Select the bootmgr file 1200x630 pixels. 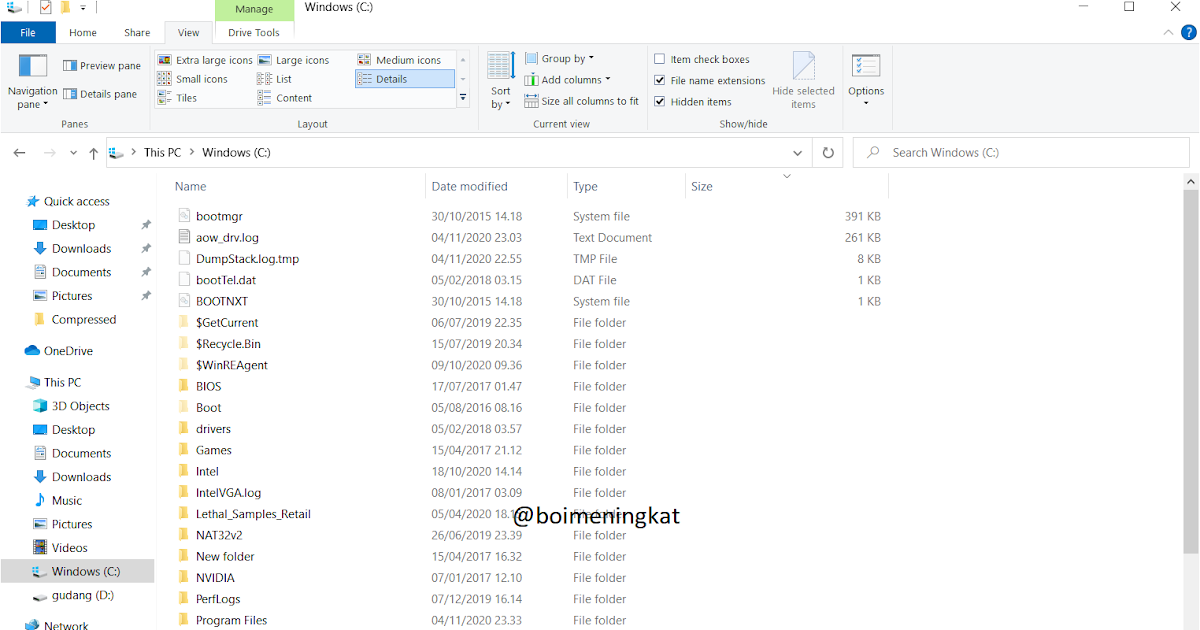point(219,216)
